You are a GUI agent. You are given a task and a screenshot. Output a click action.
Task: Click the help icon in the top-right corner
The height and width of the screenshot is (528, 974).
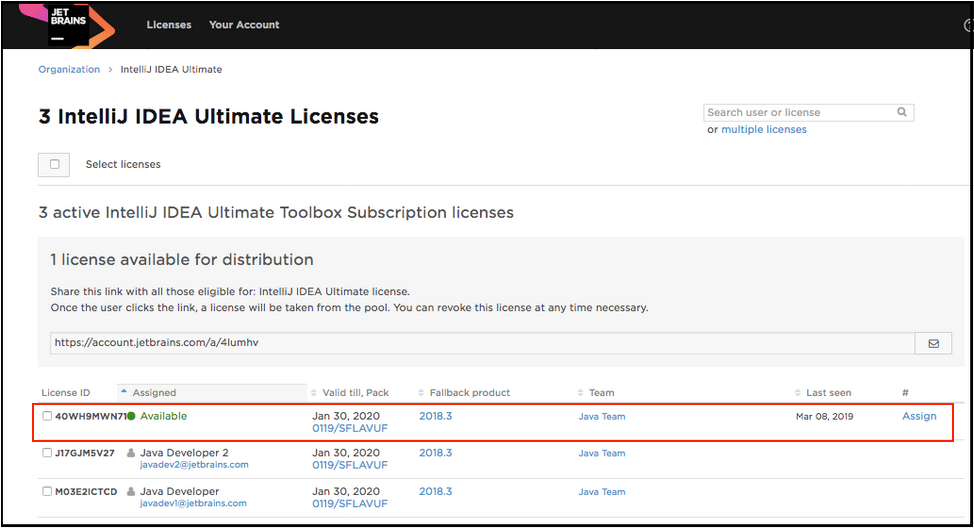[968, 26]
